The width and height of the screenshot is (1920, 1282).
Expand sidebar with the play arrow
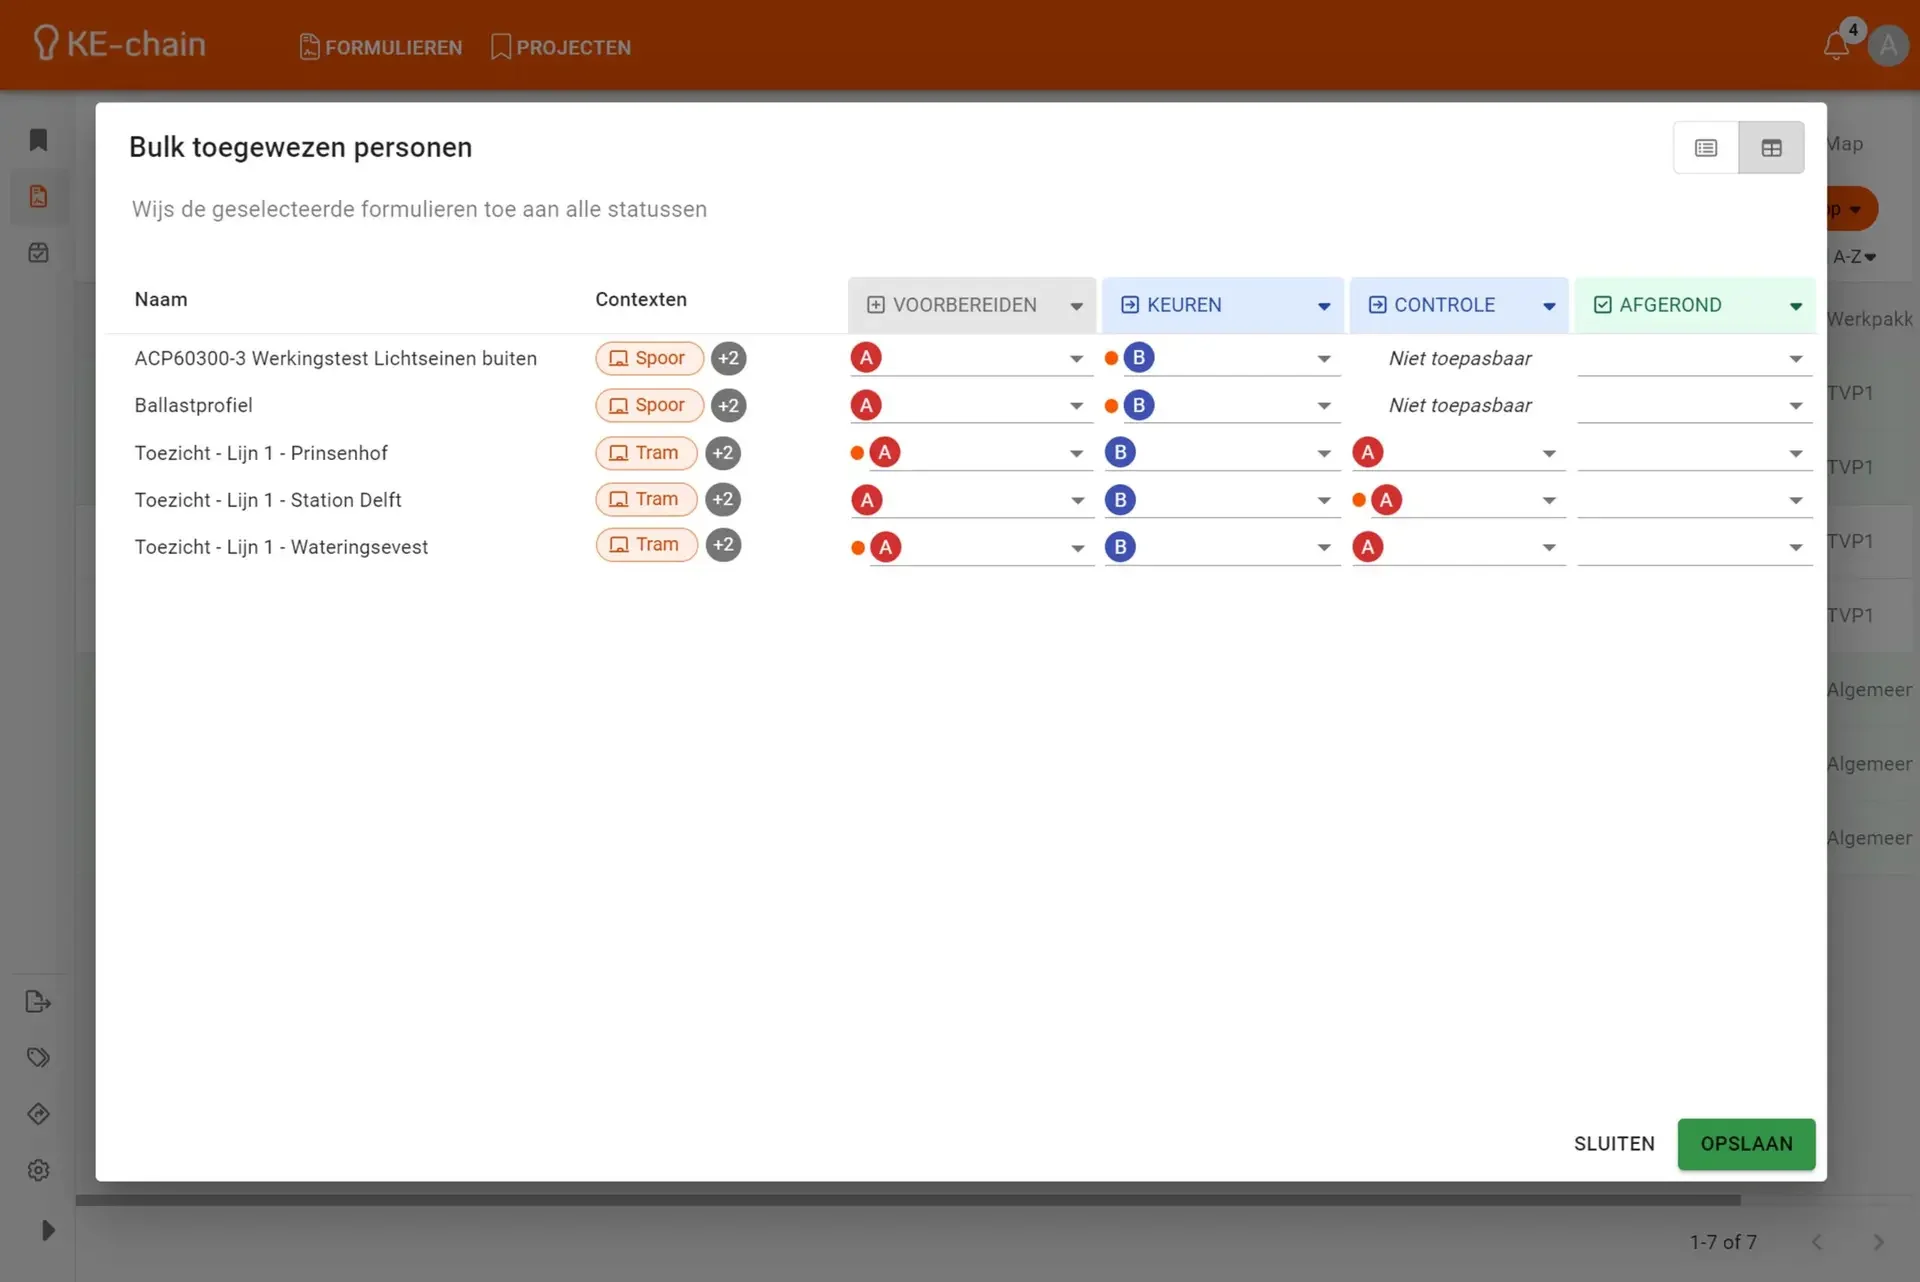(47, 1230)
